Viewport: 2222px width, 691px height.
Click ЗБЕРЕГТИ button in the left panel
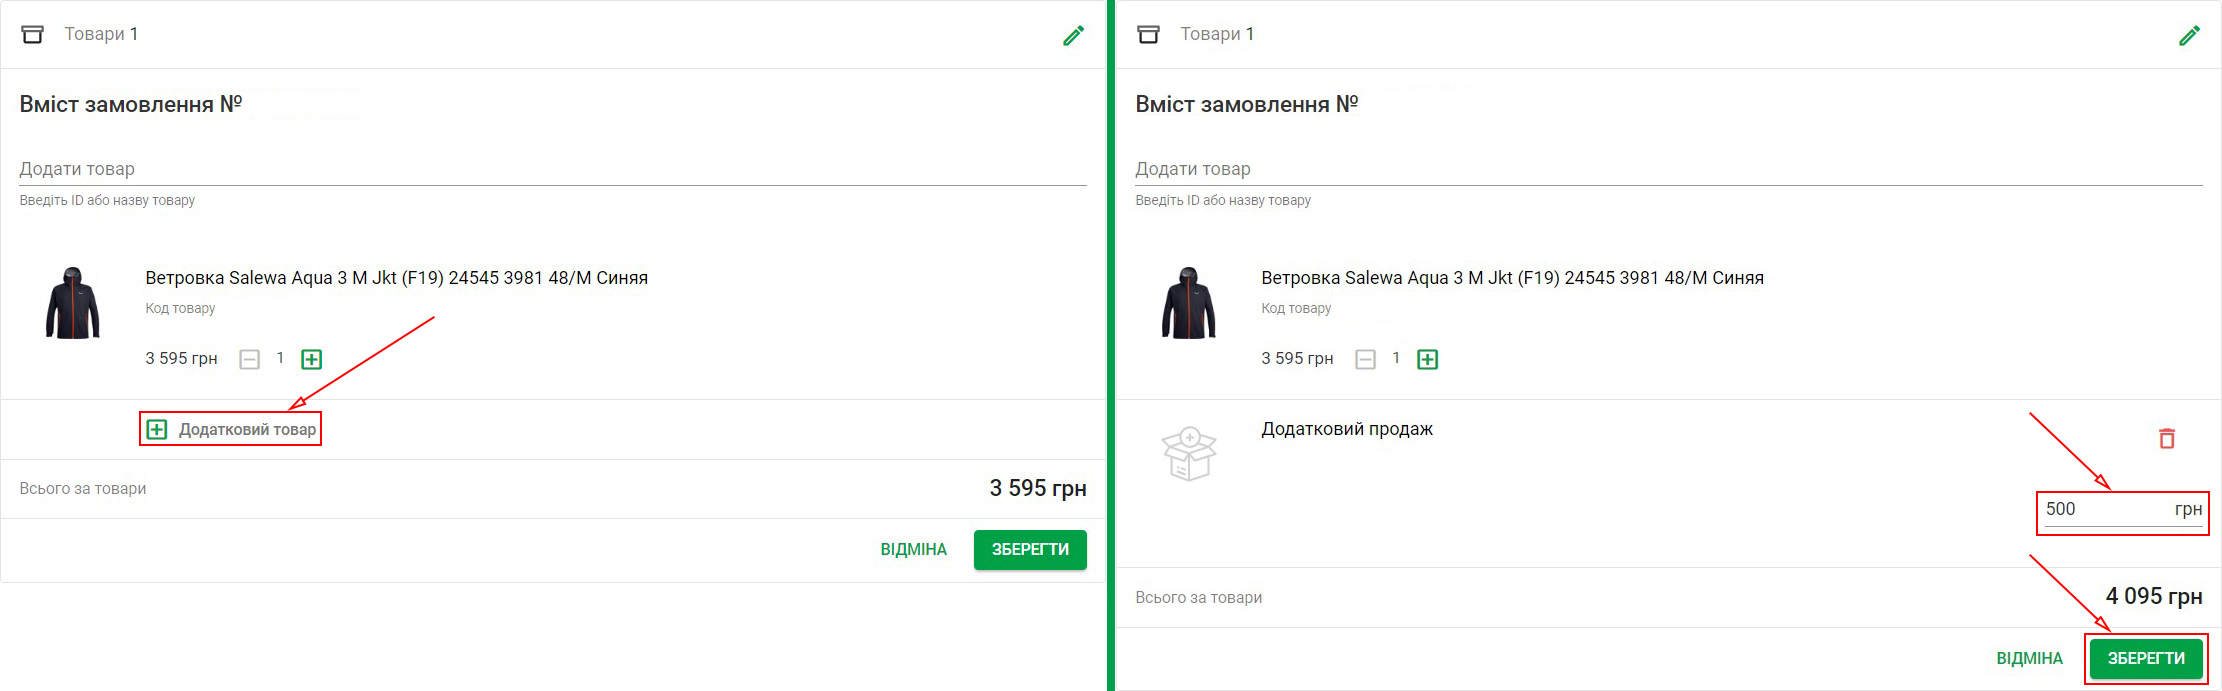1030,550
